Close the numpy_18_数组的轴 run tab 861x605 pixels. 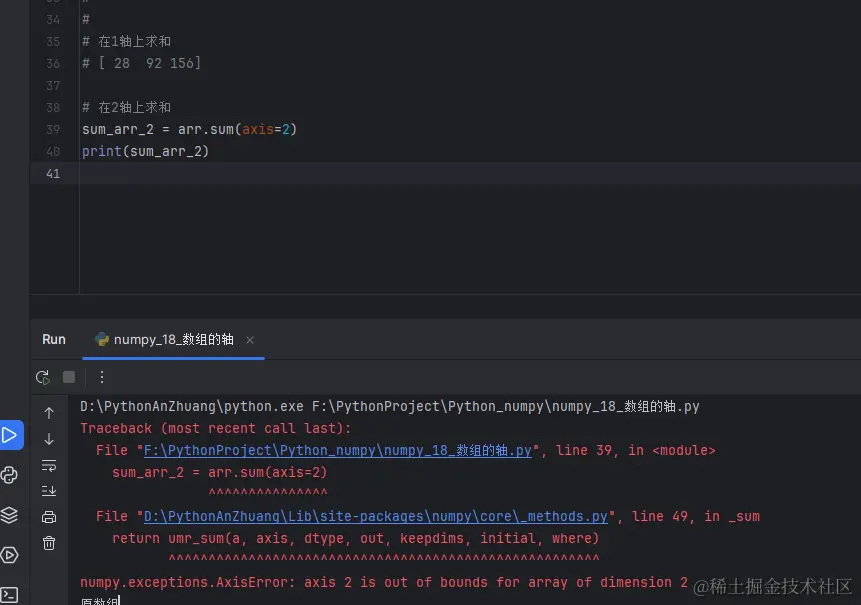tap(250, 340)
